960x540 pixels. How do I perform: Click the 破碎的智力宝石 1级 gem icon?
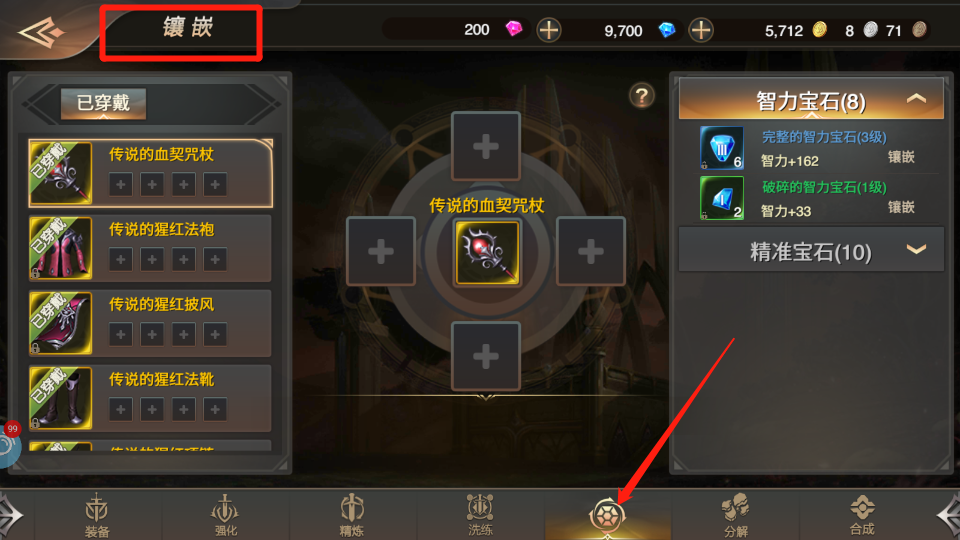point(722,198)
